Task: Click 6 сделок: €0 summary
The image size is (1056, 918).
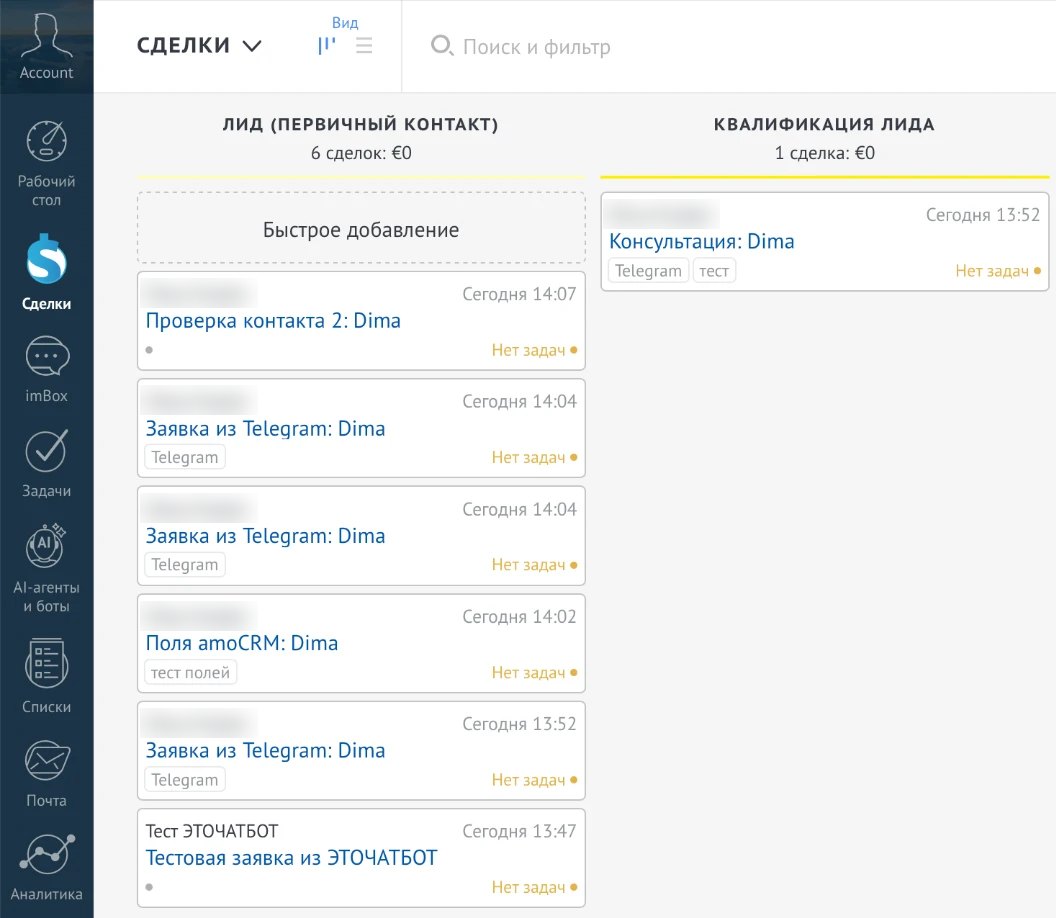Action: 361,154
